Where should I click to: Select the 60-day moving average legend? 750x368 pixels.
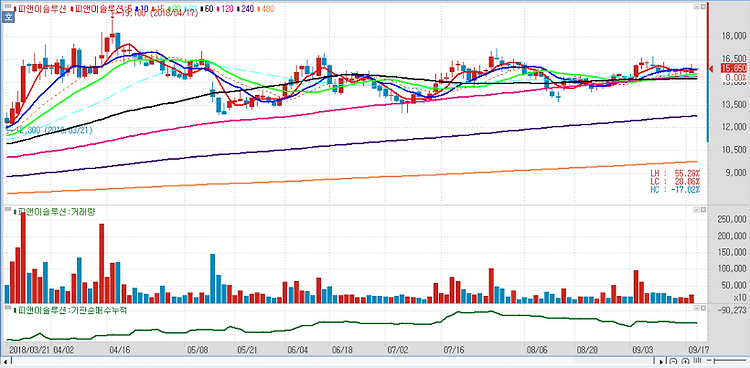[206, 9]
